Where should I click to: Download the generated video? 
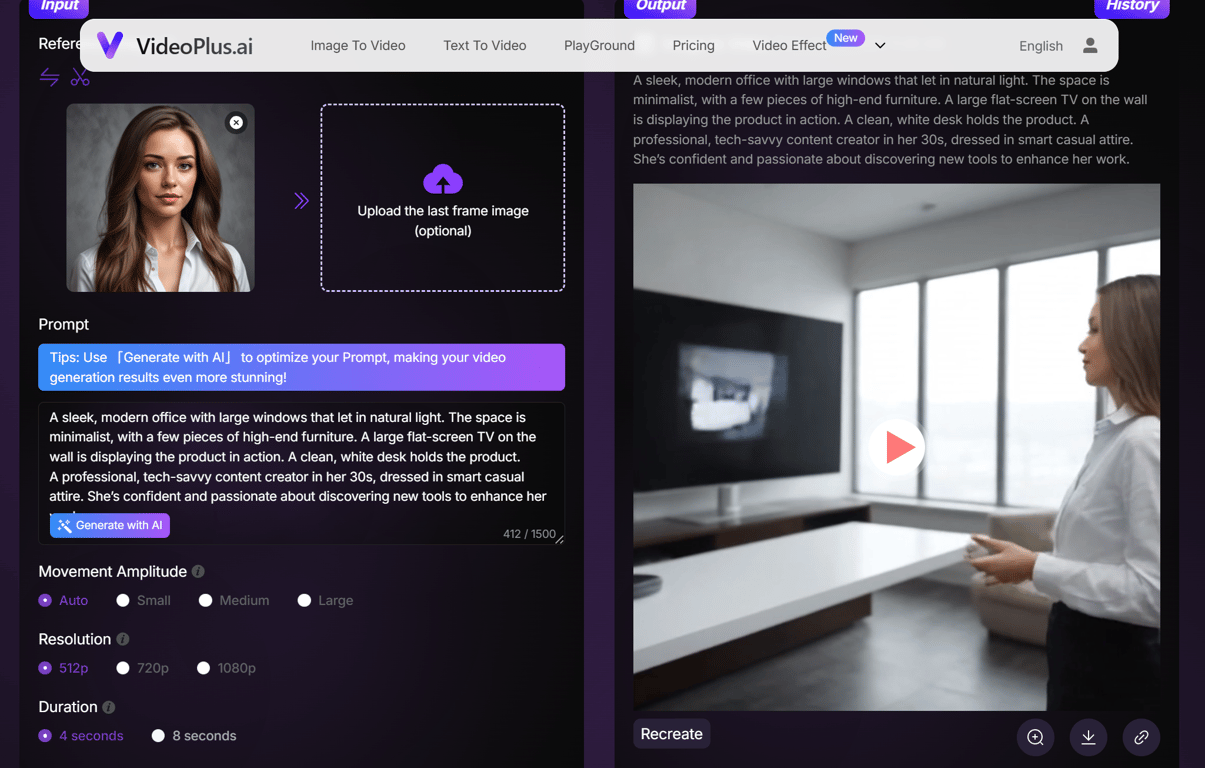[1088, 737]
